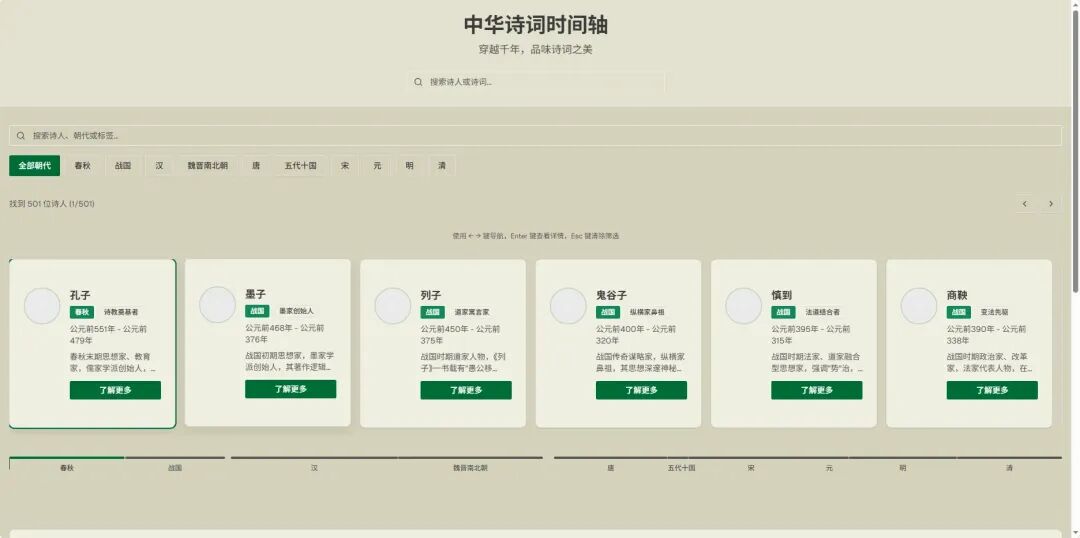Click the 变法先驱 tag on 商鞅's card
Image resolution: width=1080 pixels, height=538 pixels.
click(995, 312)
